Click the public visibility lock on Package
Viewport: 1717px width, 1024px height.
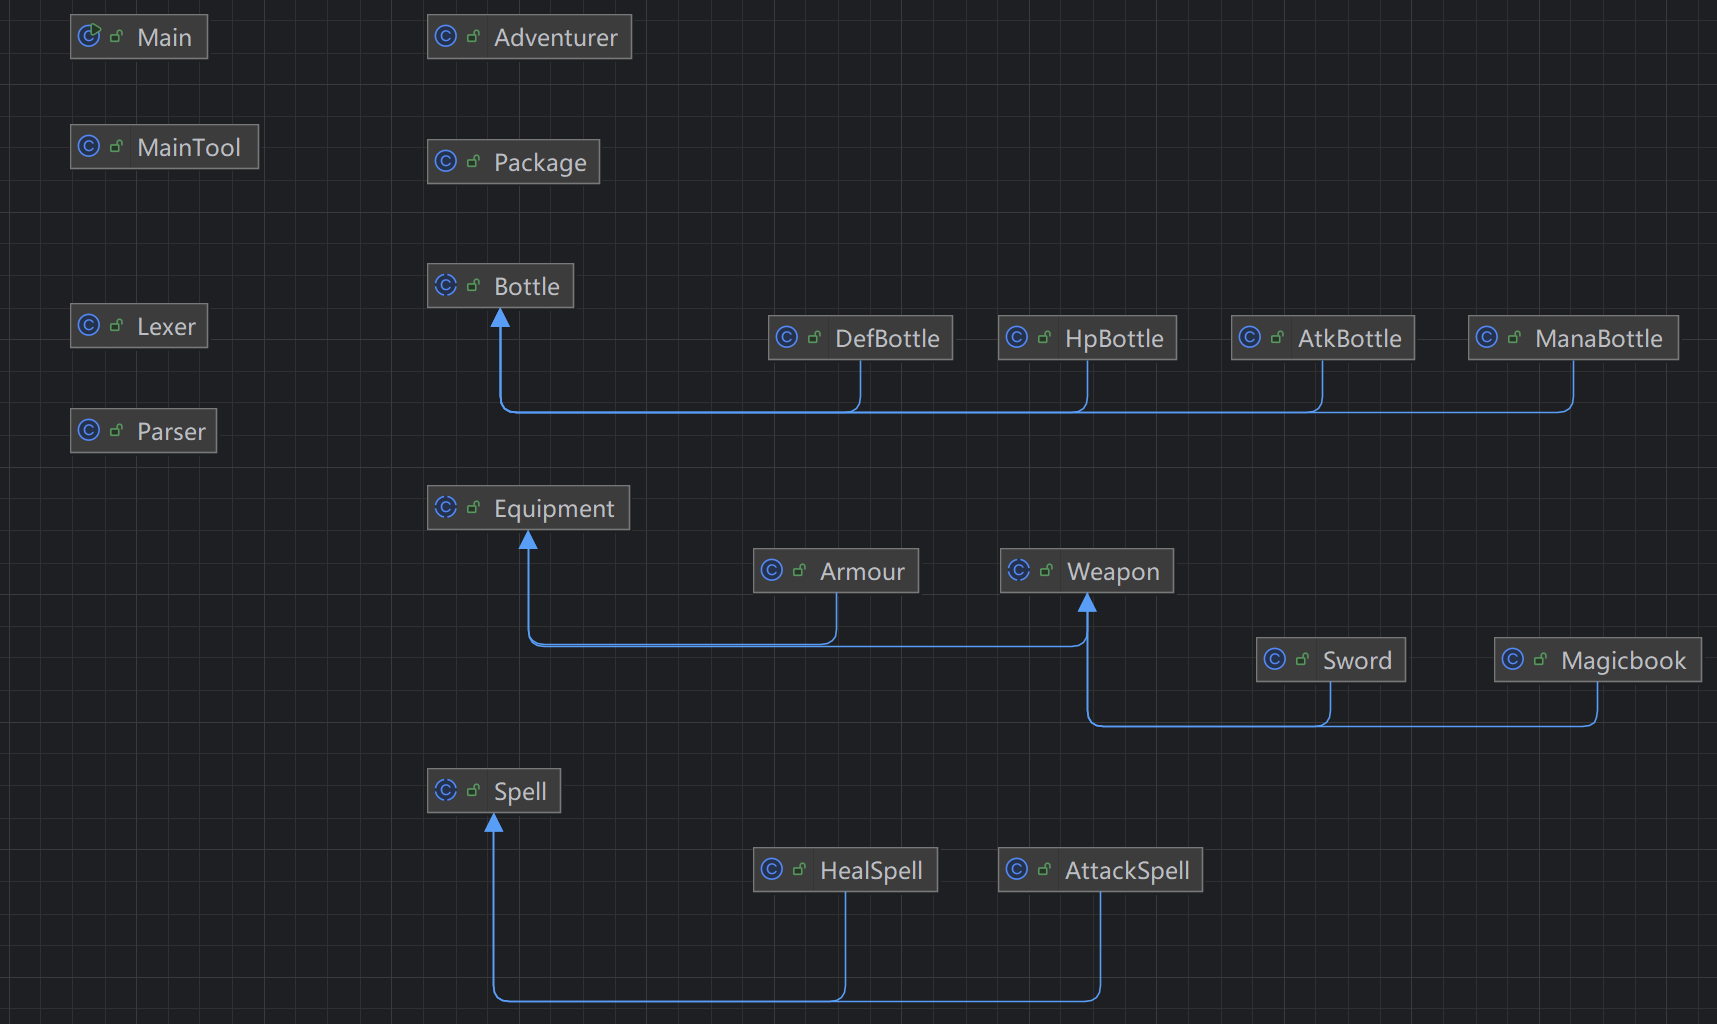point(474,161)
